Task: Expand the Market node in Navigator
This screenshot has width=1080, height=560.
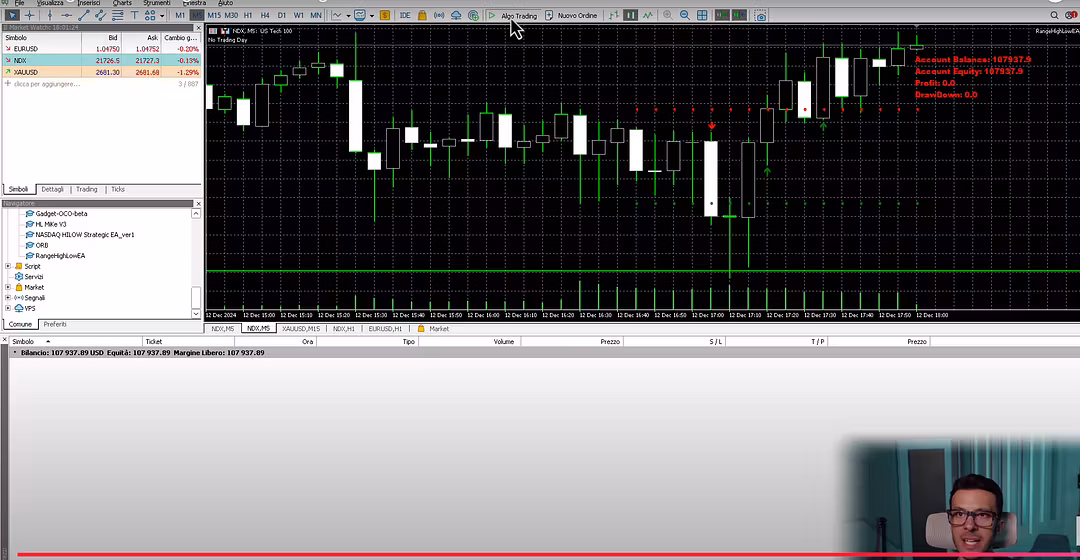Action: (8, 287)
